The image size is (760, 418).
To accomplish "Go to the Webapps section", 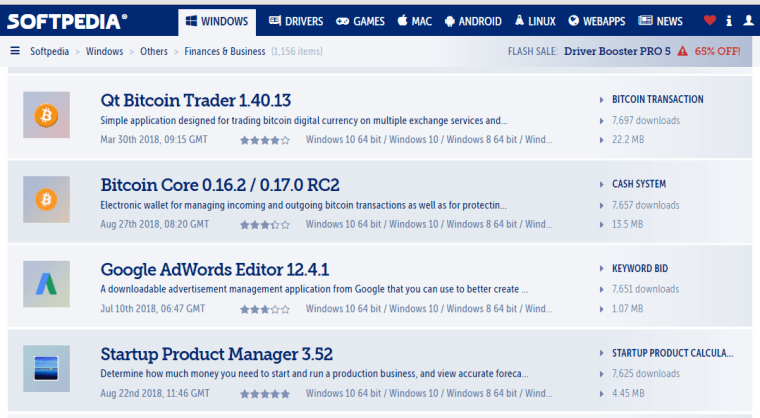I will pyautogui.click(x=597, y=21).
